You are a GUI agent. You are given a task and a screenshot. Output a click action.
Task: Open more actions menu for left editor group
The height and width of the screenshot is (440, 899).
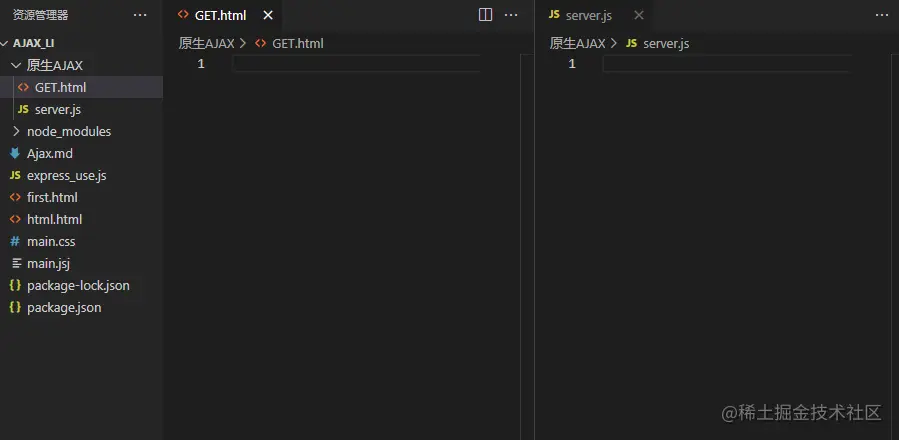[511, 15]
